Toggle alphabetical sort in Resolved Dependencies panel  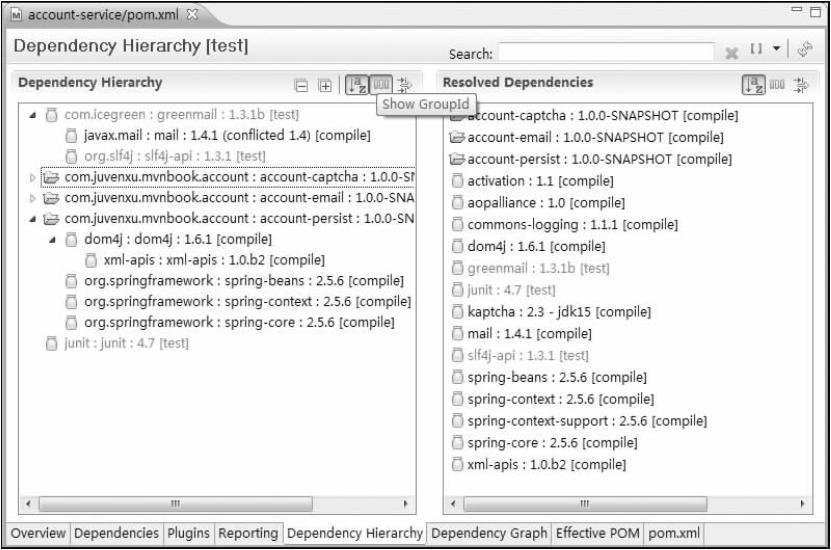[x=753, y=85]
